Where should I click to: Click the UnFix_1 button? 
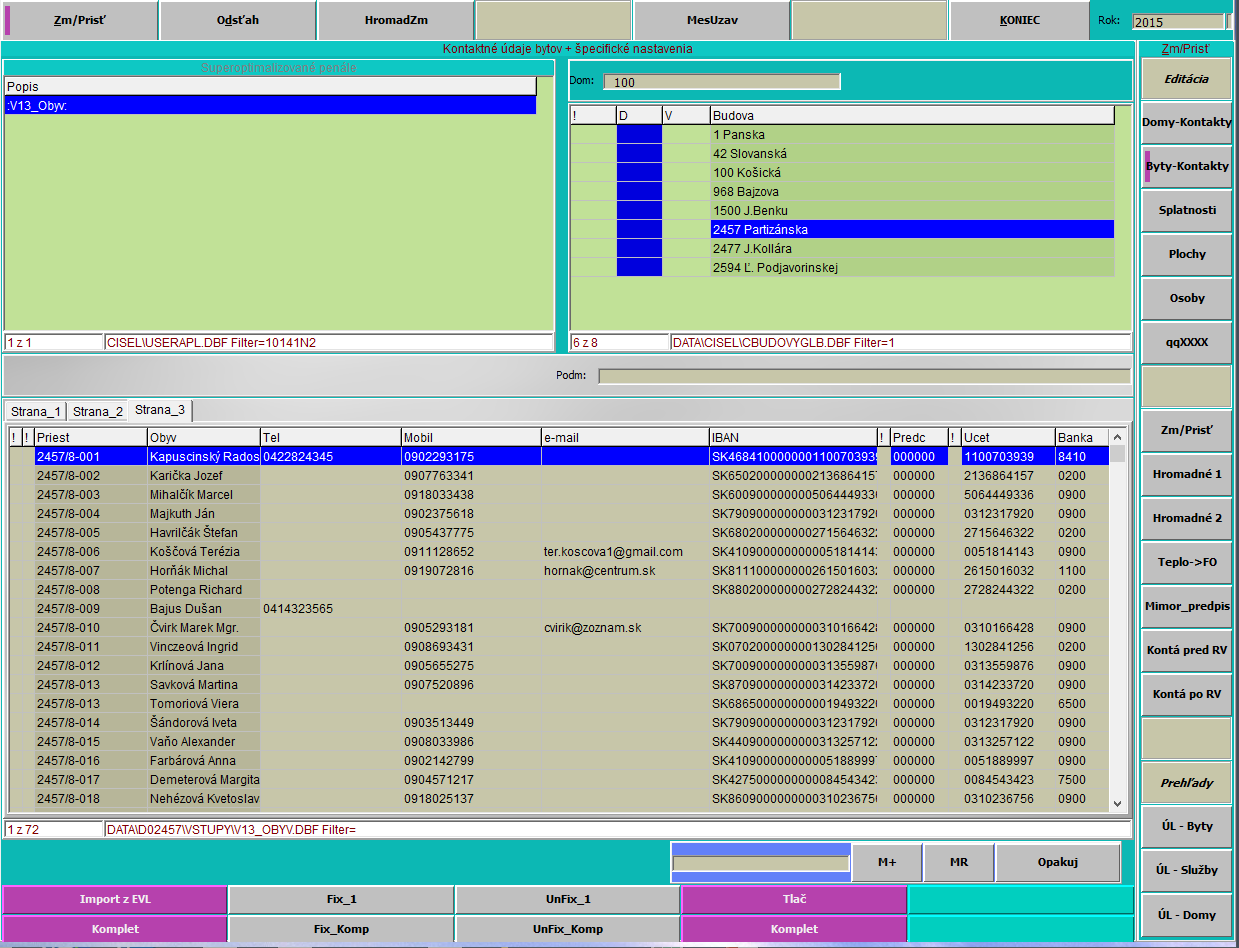pyautogui.click(x=567, y=899)
